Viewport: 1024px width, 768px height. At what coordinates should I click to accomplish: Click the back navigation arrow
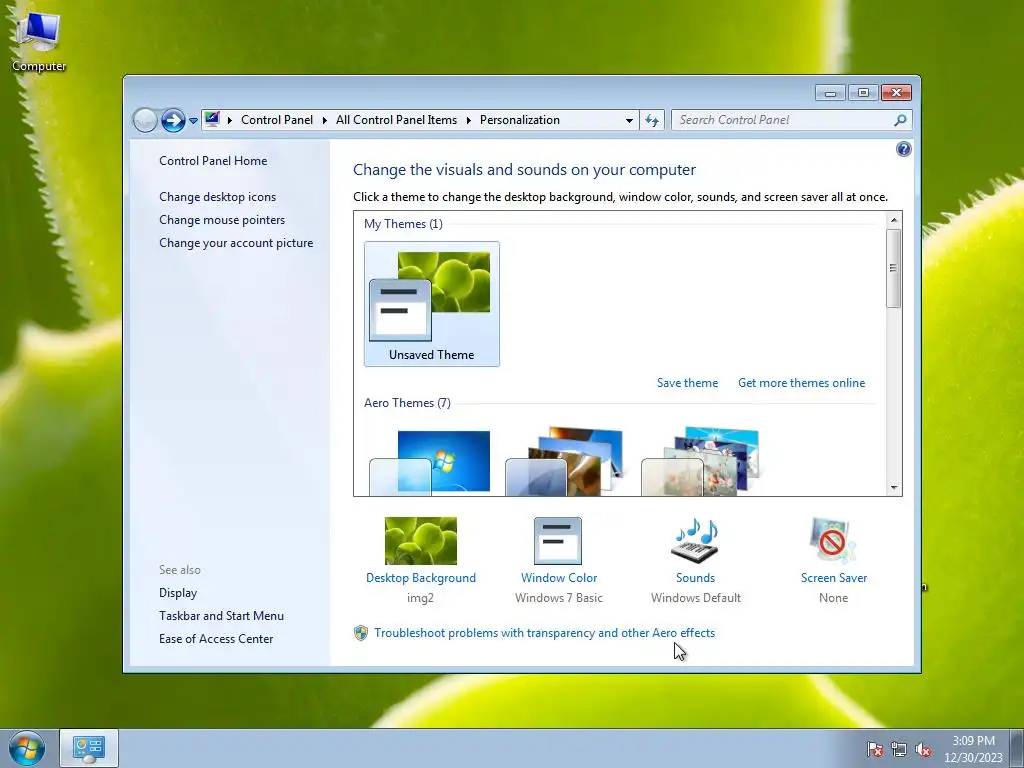(145, 120)
